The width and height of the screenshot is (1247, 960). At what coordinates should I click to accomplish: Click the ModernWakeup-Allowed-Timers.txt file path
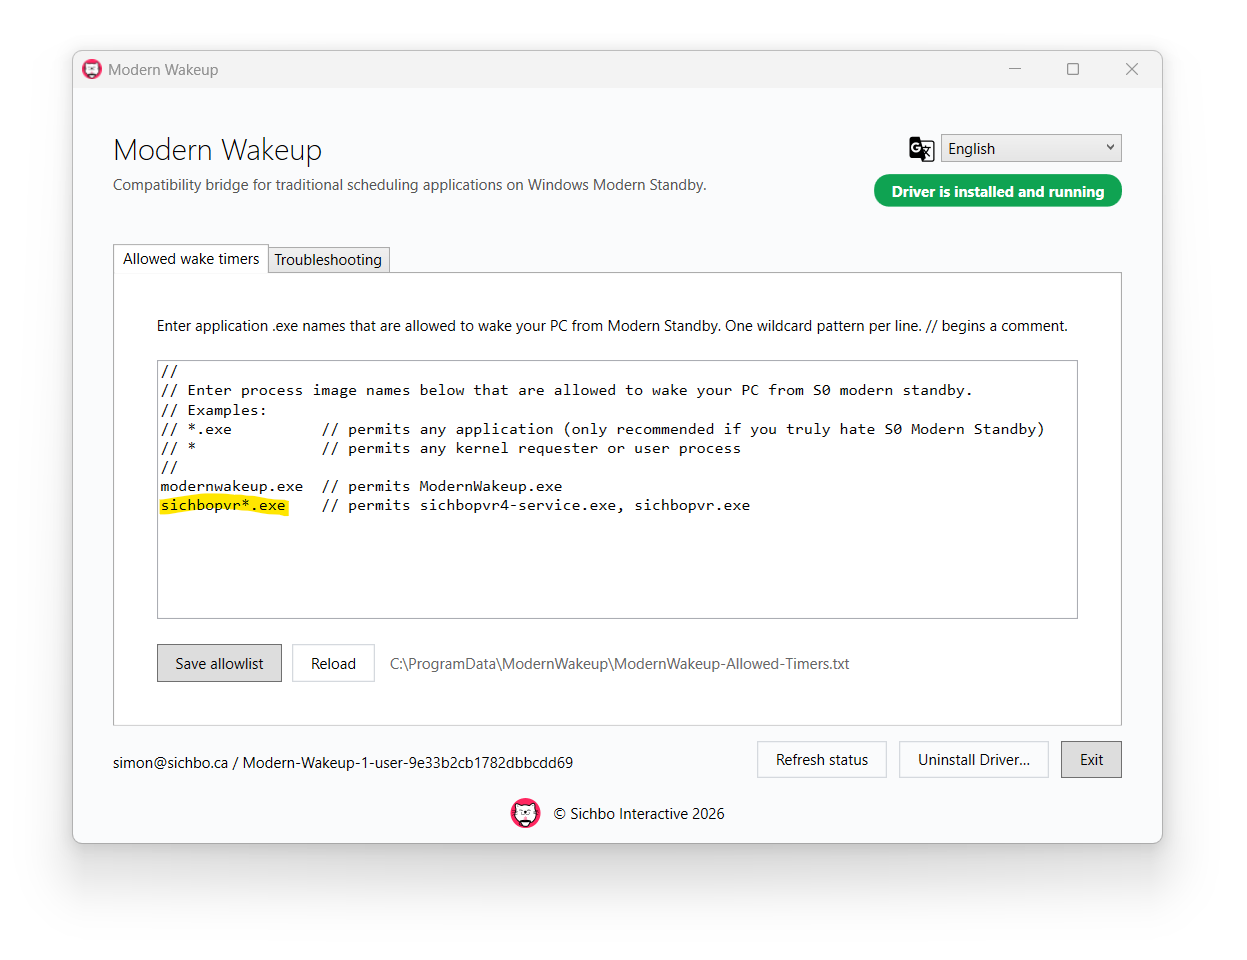point(619,664)
